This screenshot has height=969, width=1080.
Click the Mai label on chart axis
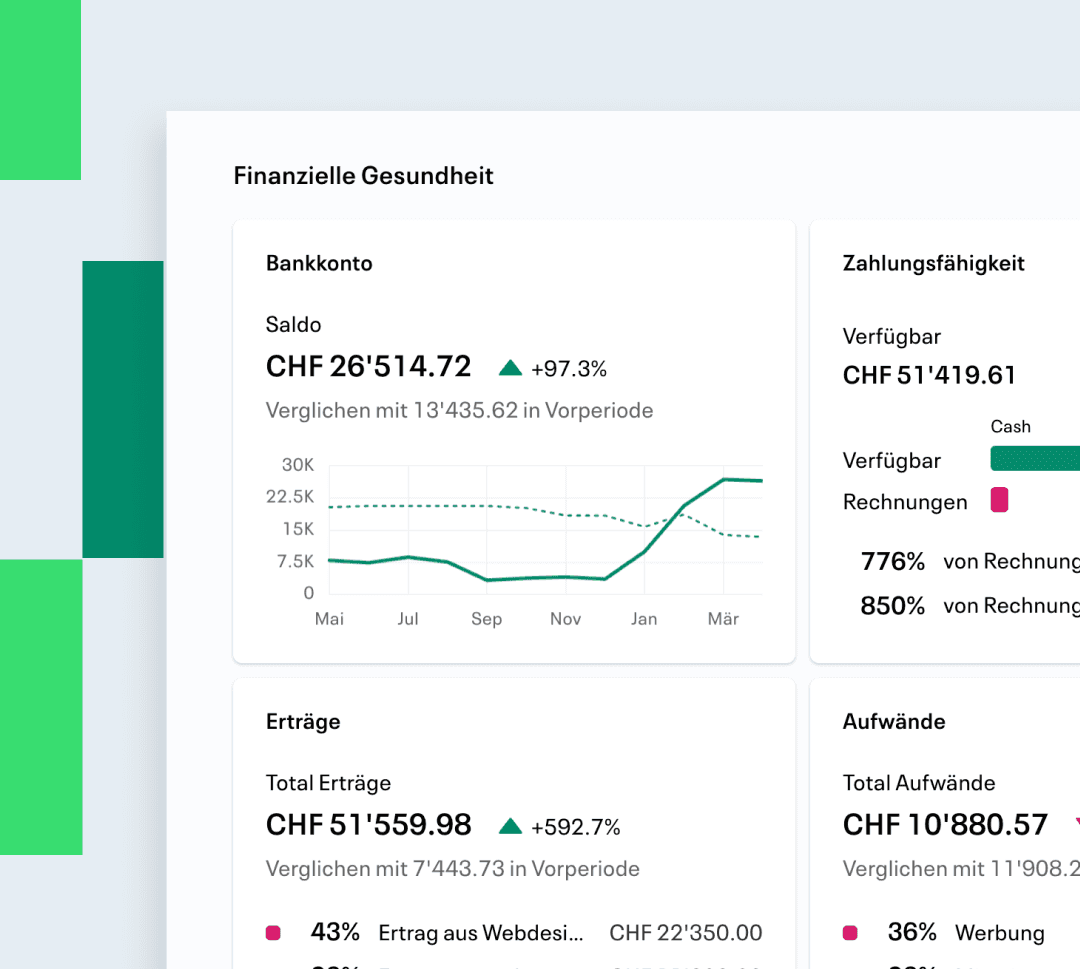coord(329,619)
